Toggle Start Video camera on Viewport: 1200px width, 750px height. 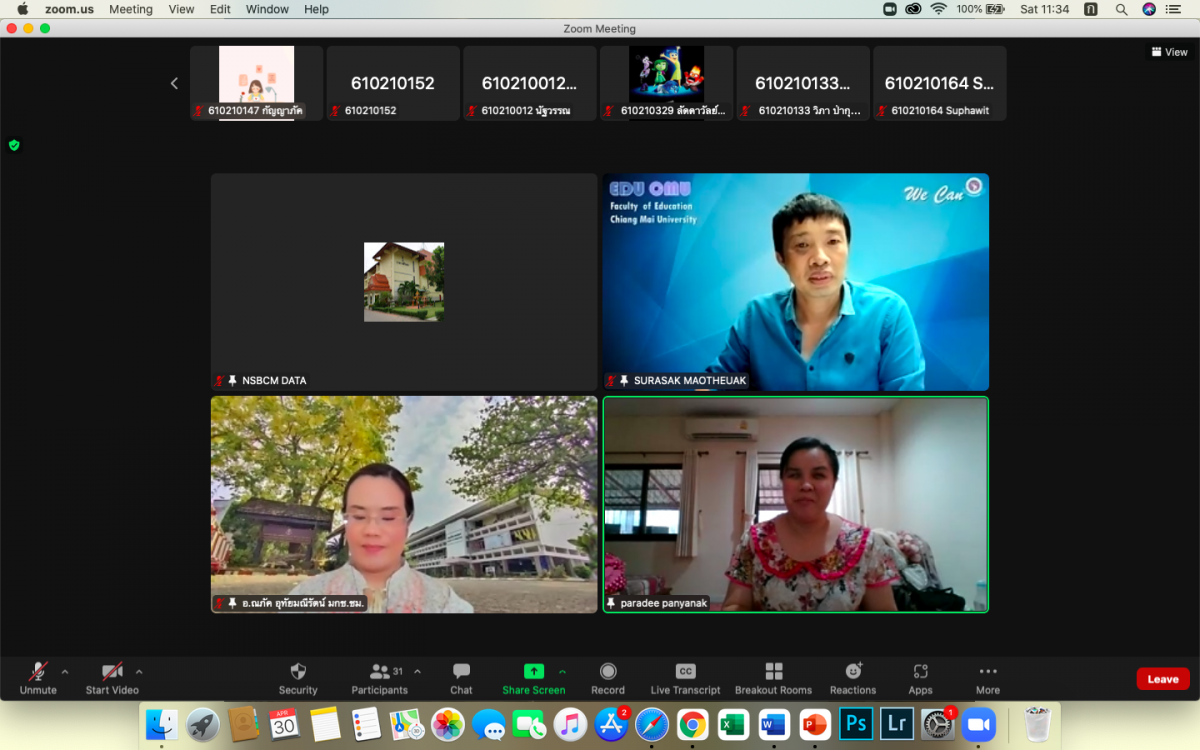click(112, 671)
